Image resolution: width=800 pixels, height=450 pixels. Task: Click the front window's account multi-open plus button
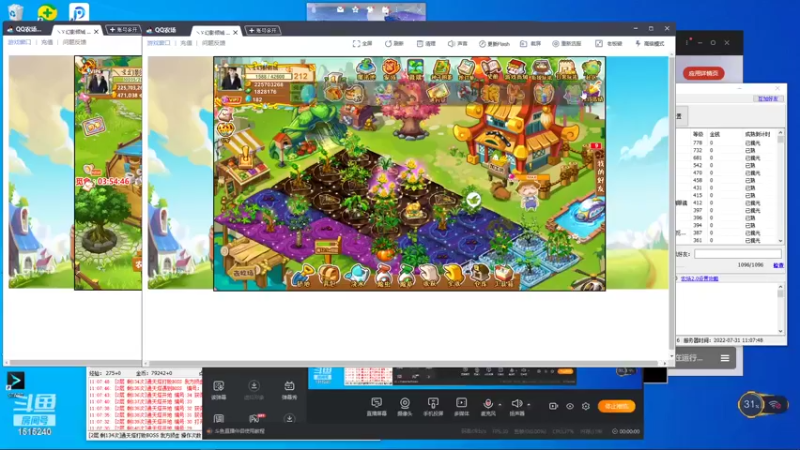point(263,31)
